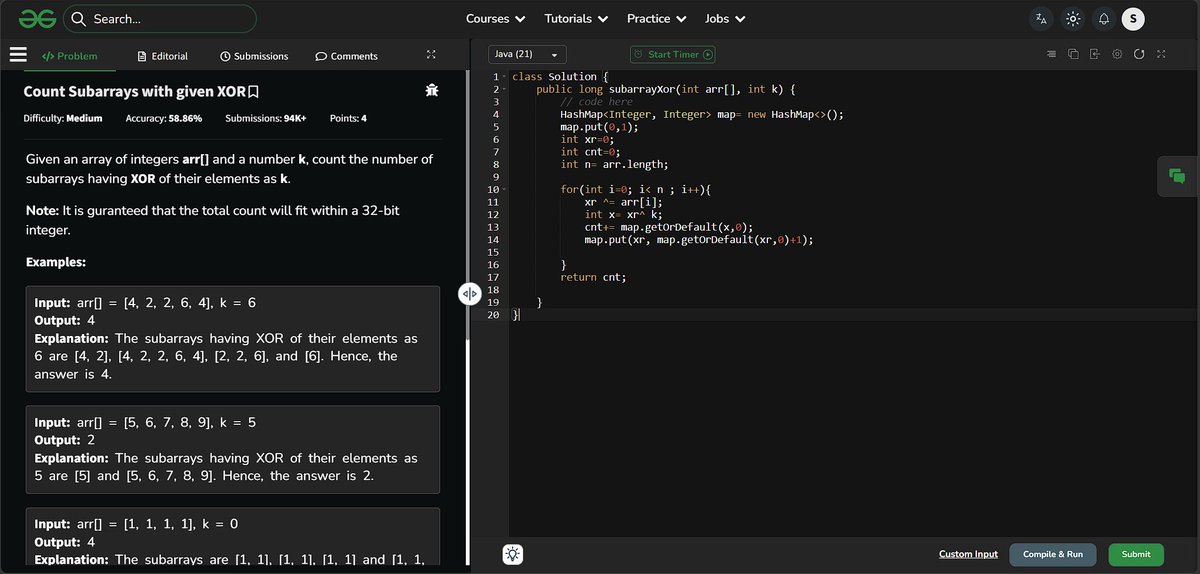
Task: Expand the code editor to fullscreen
Action: [x=1161, y=54]
